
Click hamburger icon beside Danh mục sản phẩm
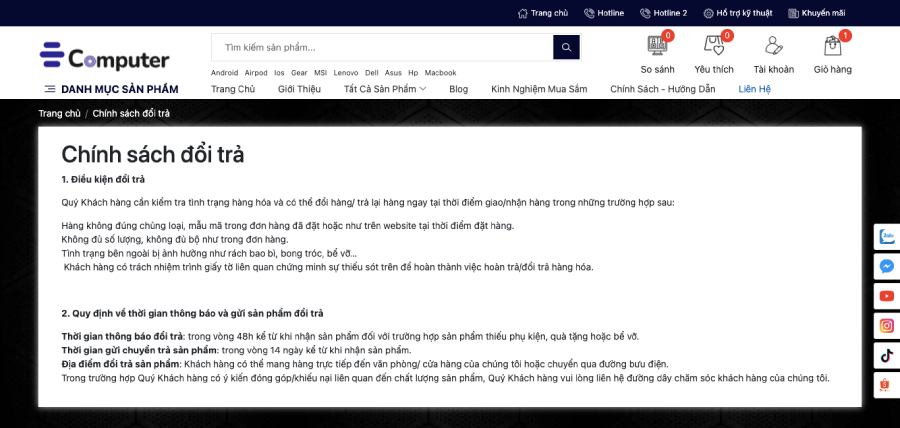50,89
